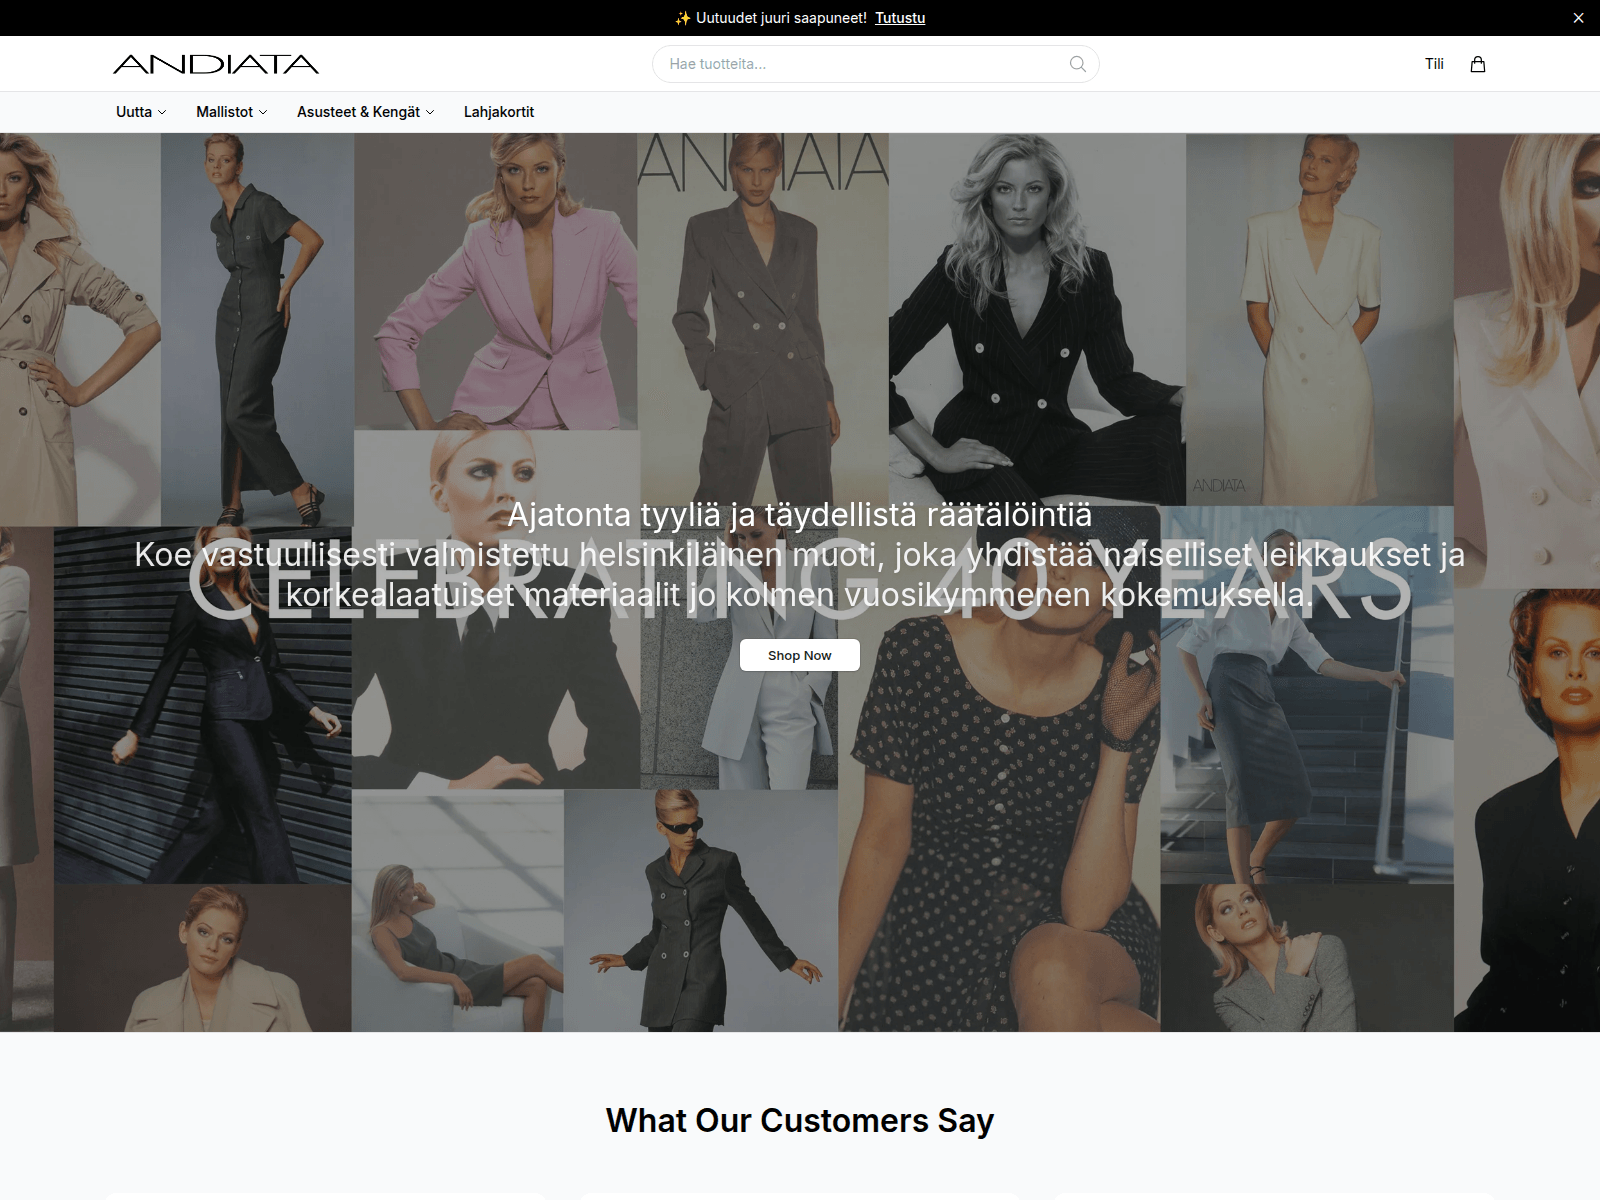The height and width of the screenshot is (1200, 1600).
Task: Open the Tili account link
Action: [x=1434, y=64]
